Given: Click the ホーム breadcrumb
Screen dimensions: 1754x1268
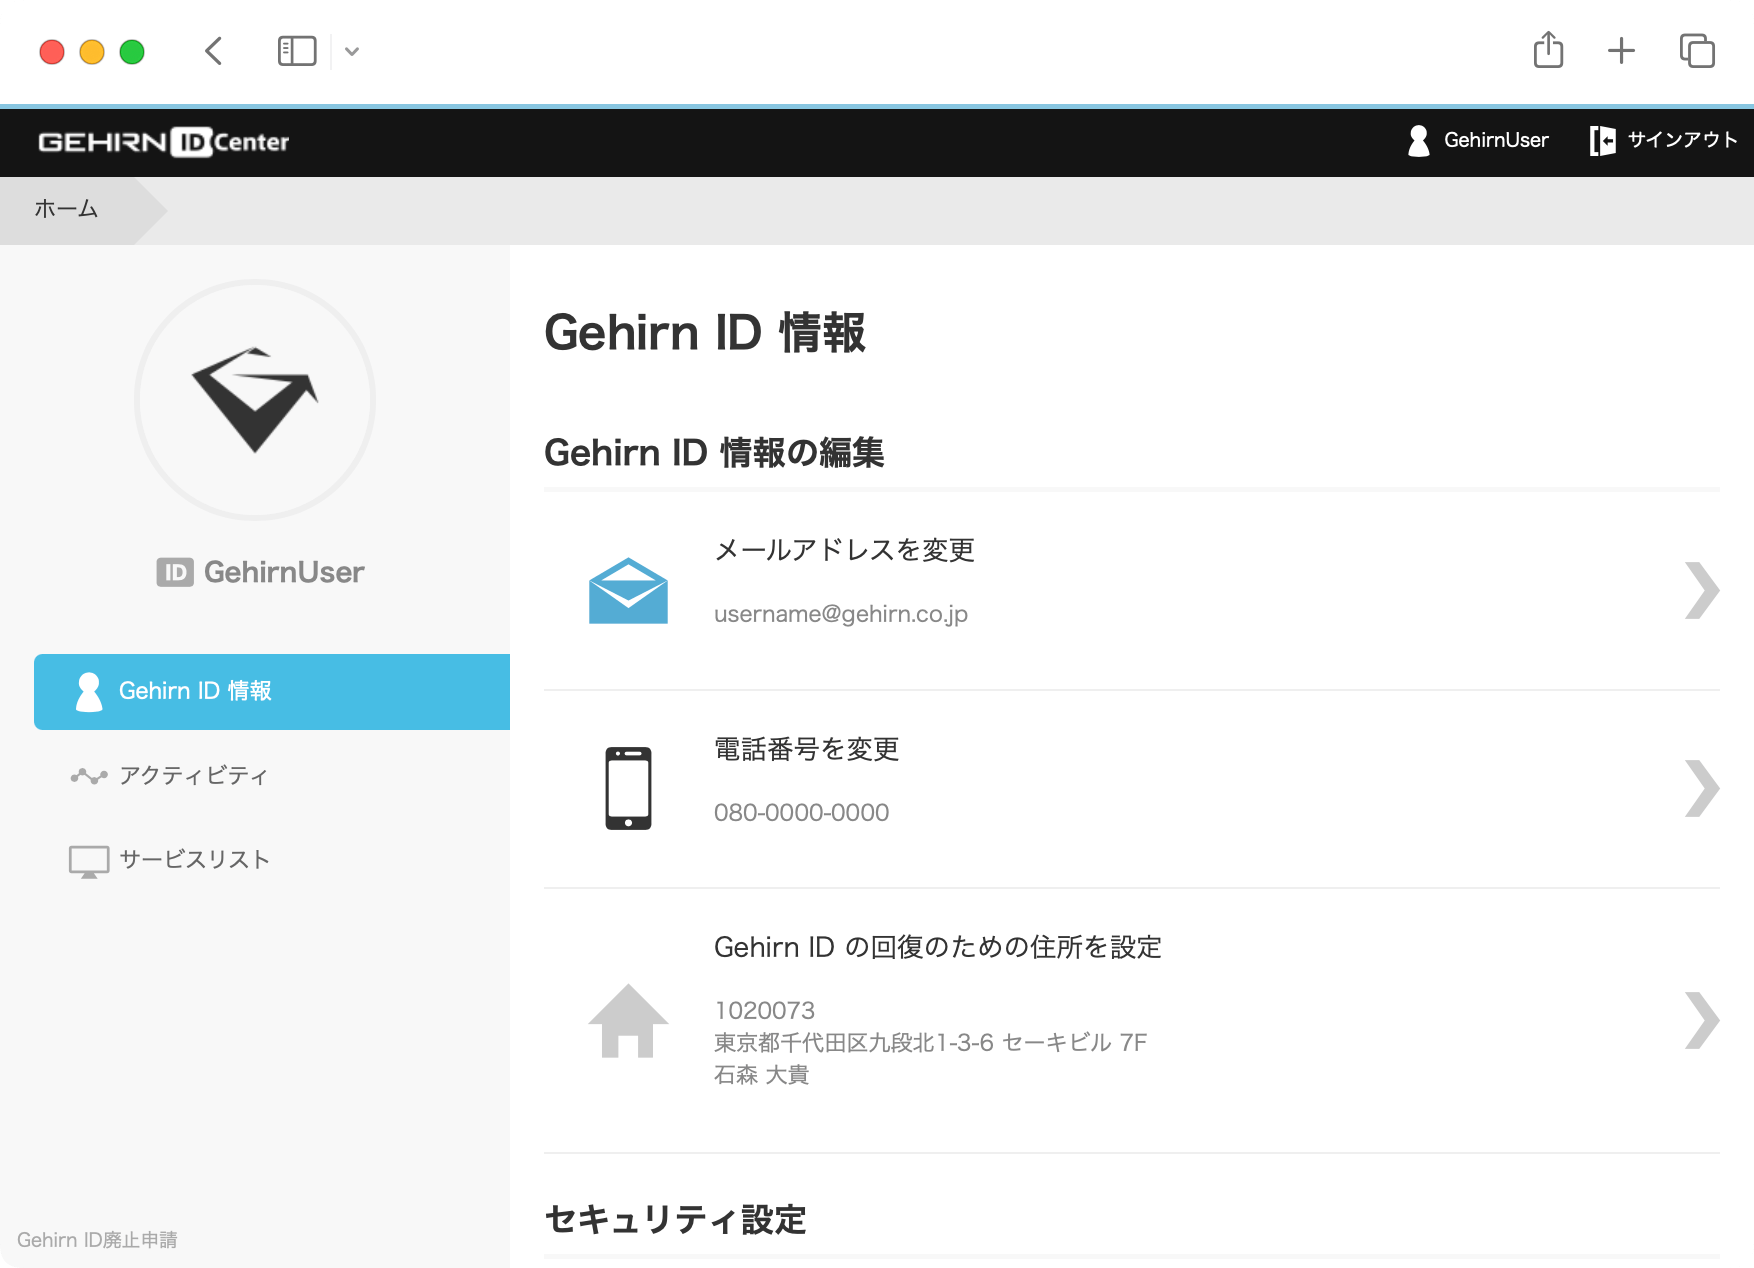Looking at the screenshot, I should [66, 209].
